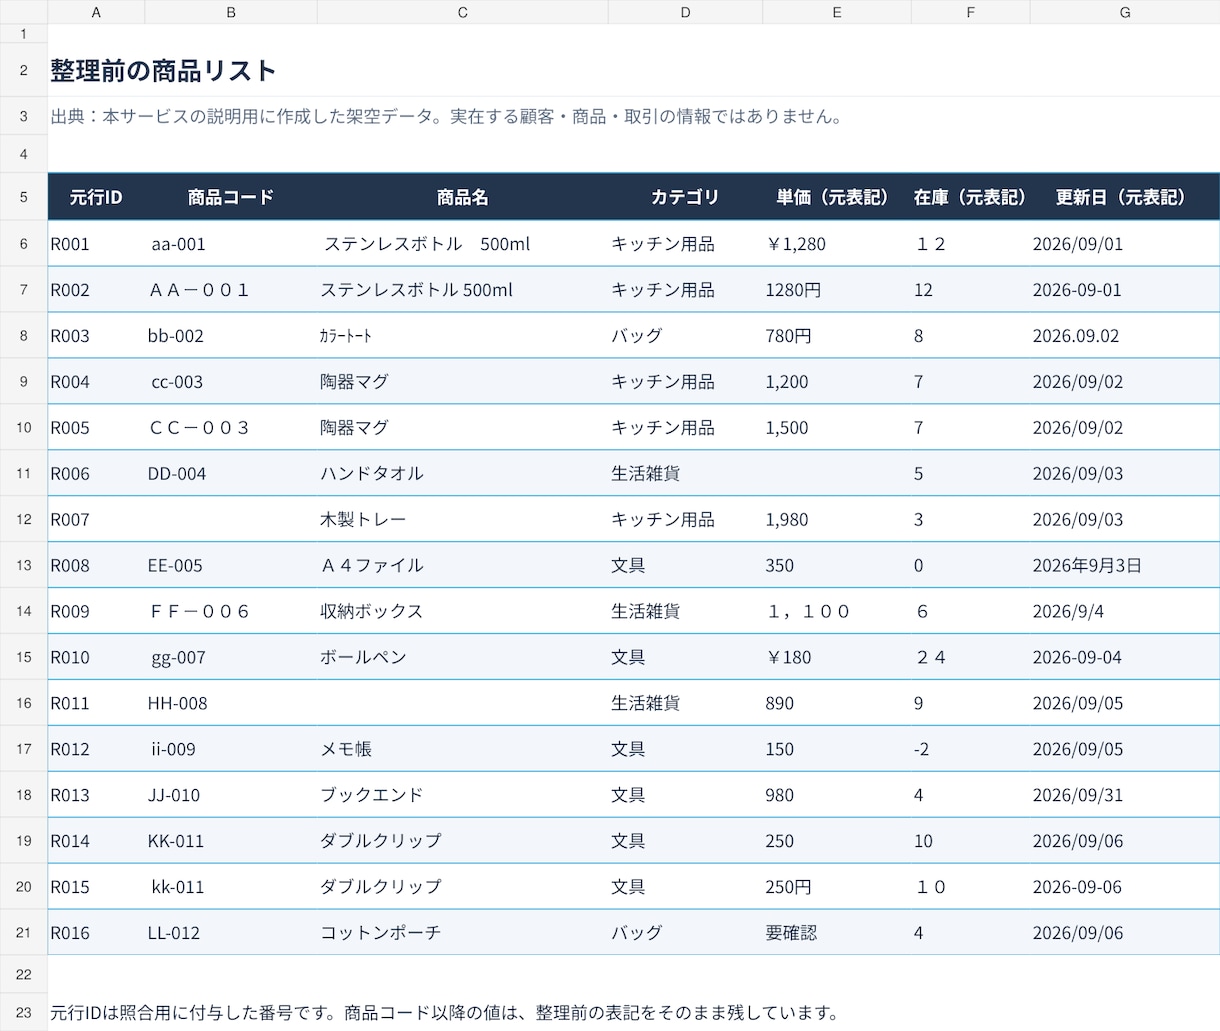The image size is (1220, 1031).
Task: Select half-width name ｶﾗｰﾄｰﾄ
Action: click(x=463, y=335)
